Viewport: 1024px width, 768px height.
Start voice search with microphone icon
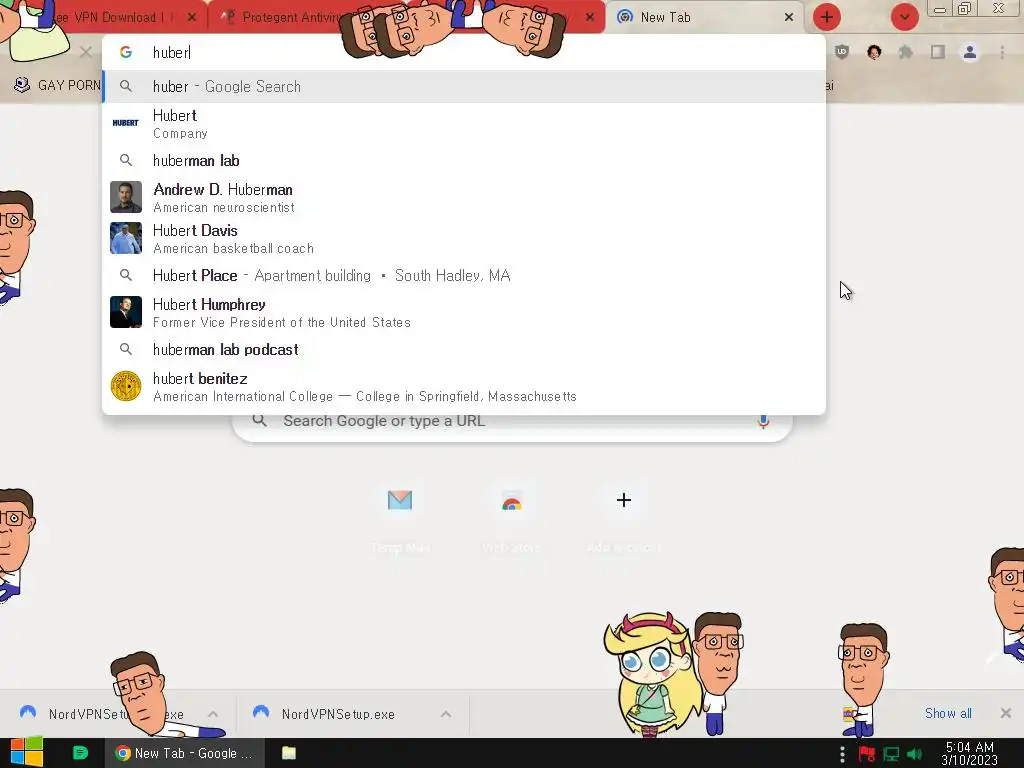(x=763, y=422)
